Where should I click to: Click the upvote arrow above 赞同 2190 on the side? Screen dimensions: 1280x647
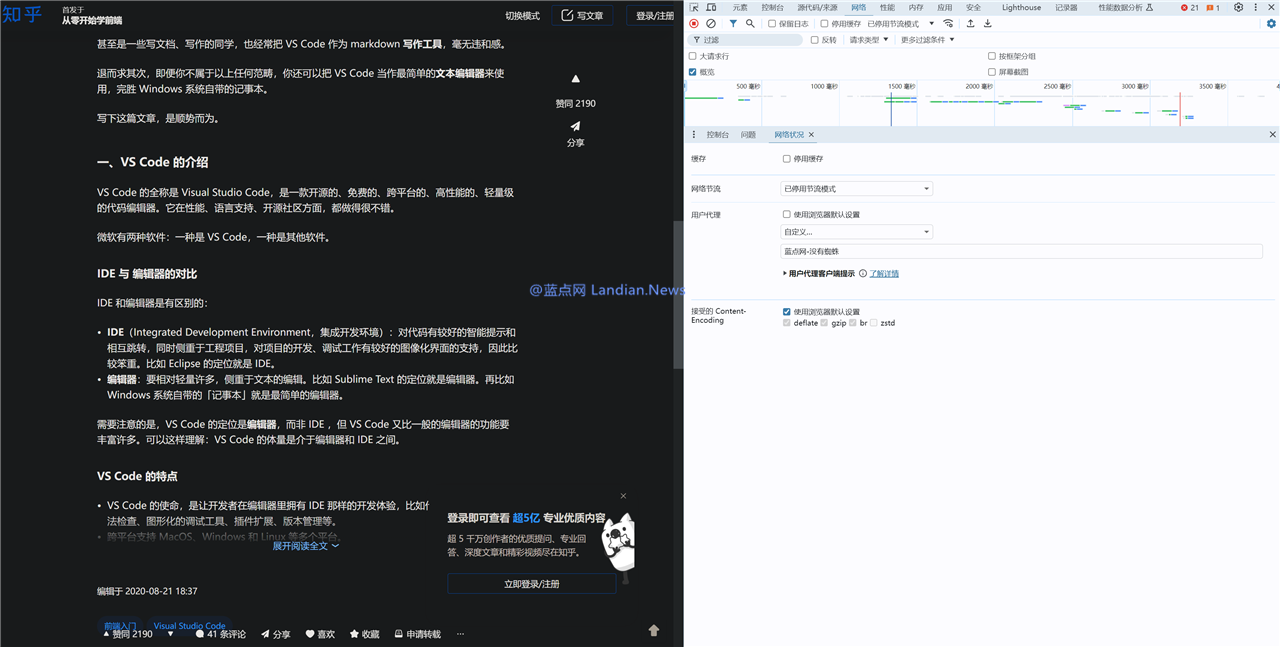(x=575, y=79)
